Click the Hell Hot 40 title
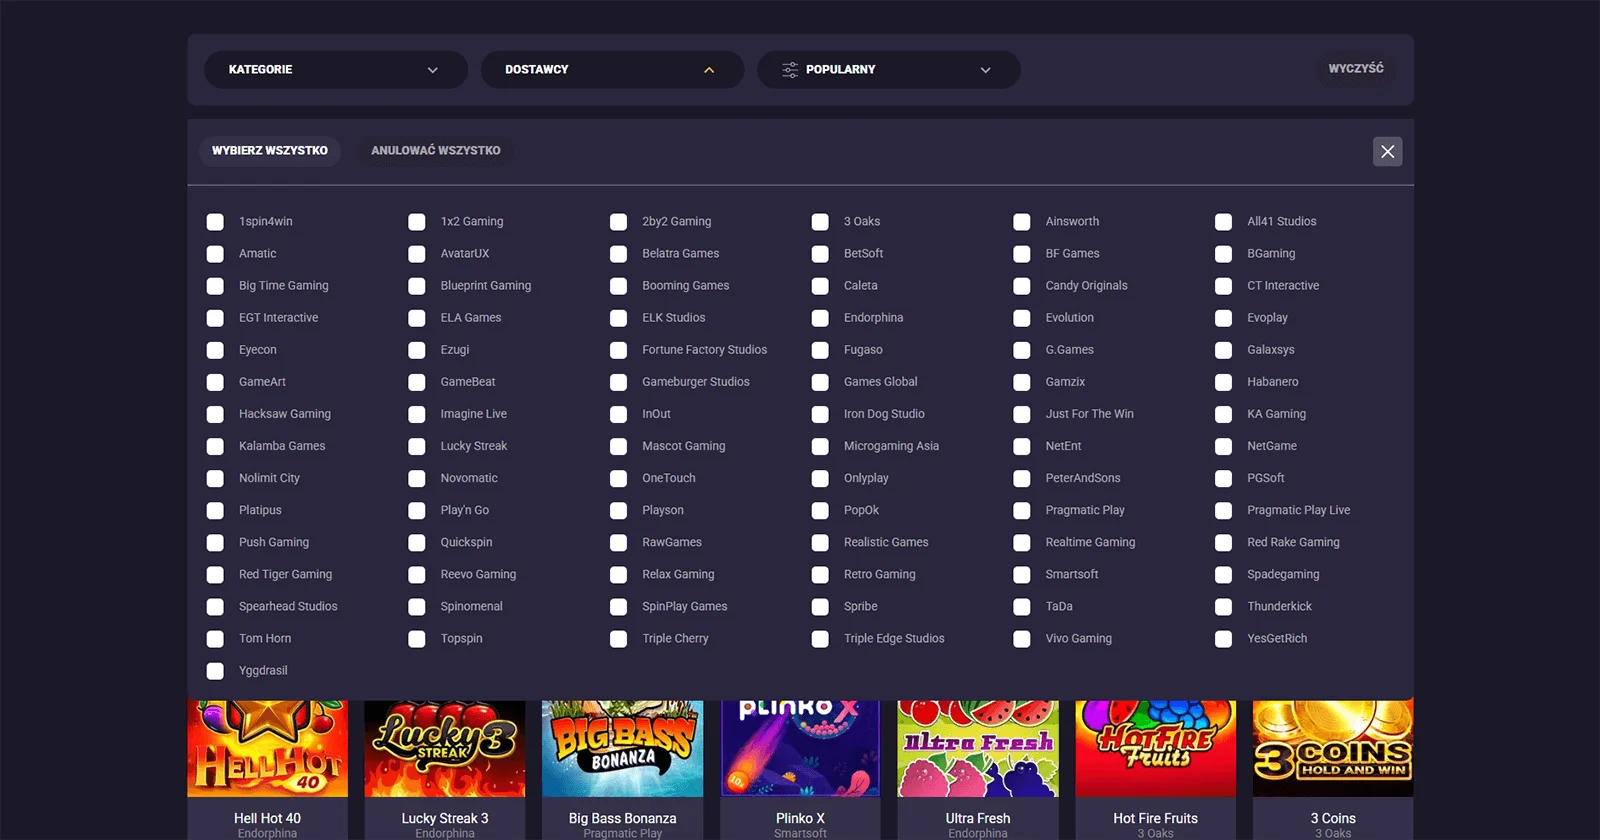 (x=268, y=818)
